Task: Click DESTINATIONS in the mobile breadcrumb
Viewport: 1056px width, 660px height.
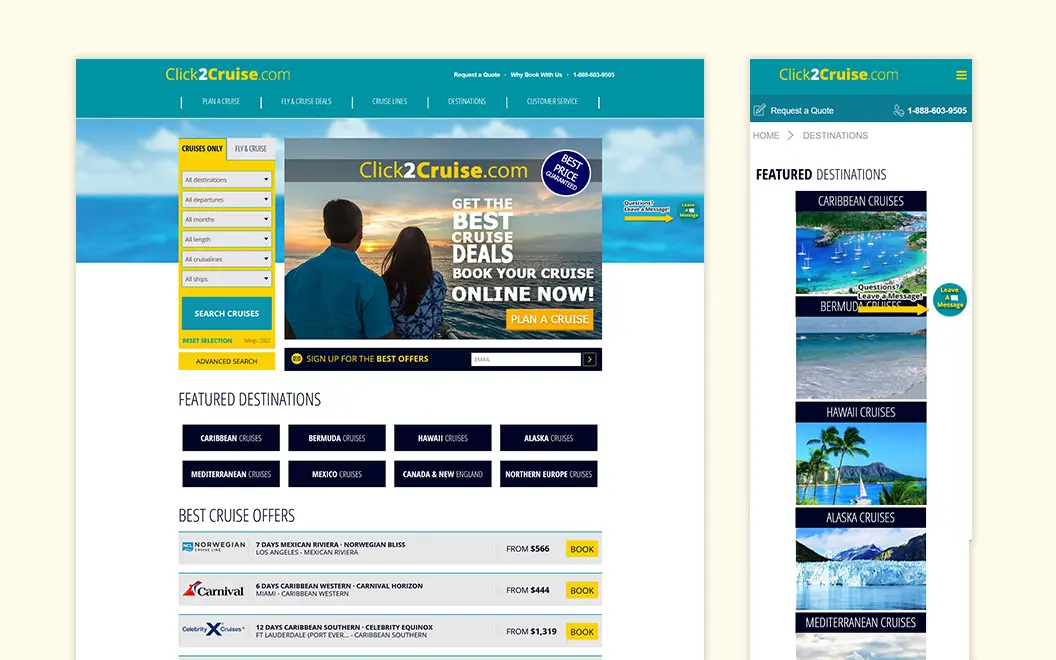Action: (835, 135)
